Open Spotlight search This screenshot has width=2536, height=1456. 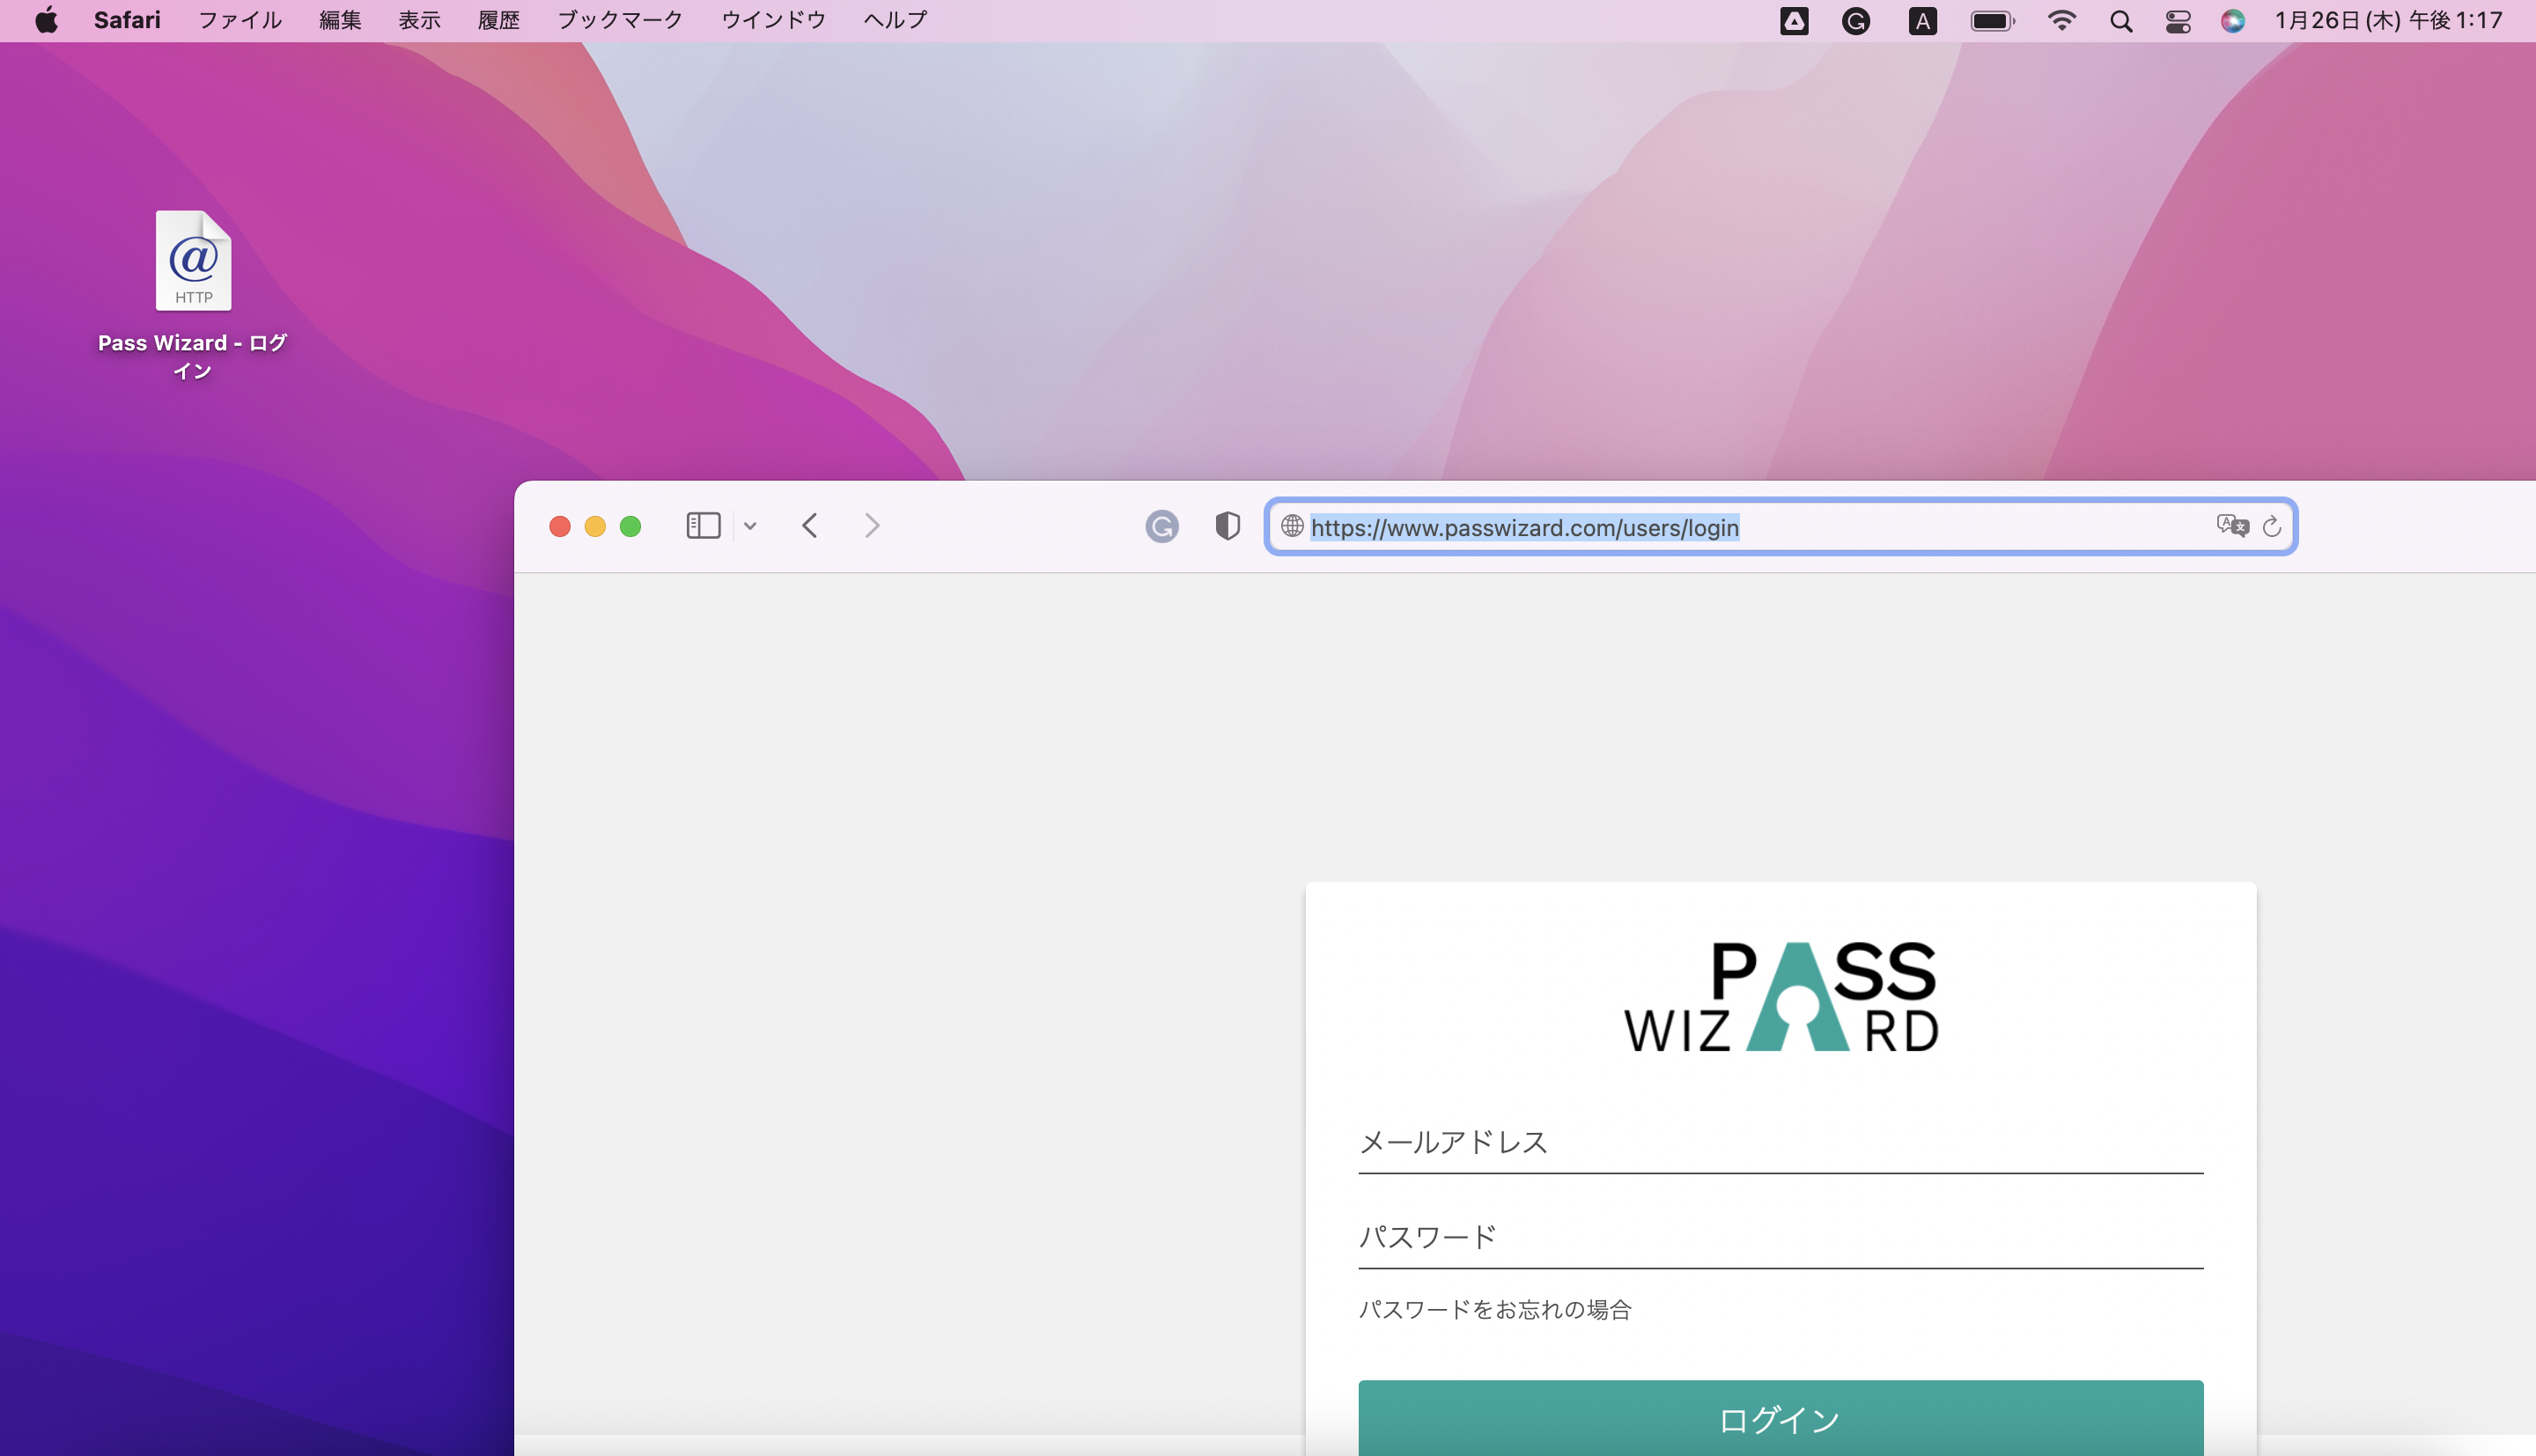pos(2121,21)
